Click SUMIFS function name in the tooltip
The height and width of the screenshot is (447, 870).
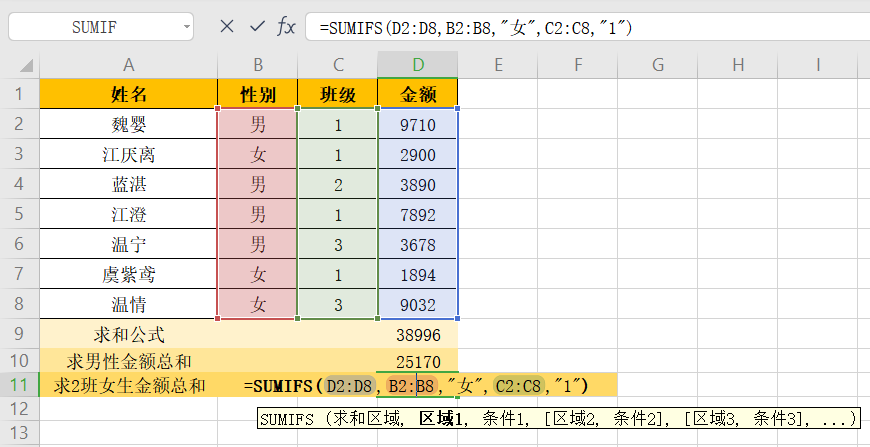(287, 419)
